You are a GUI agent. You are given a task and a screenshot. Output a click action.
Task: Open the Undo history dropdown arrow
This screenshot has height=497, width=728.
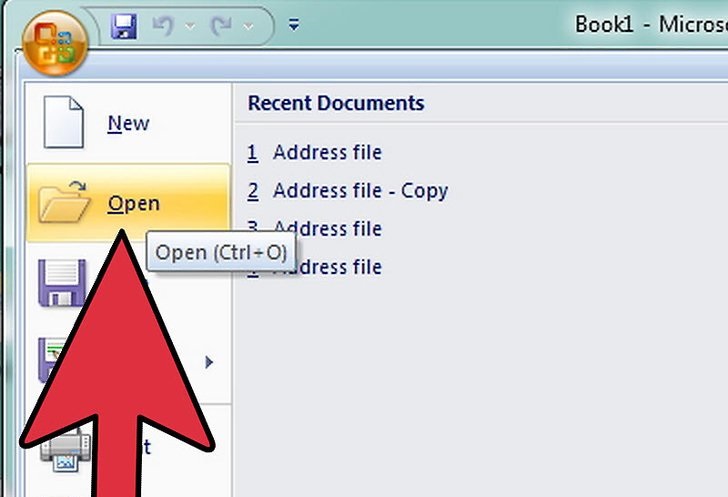pyautogui.click(x=190, y=26)
